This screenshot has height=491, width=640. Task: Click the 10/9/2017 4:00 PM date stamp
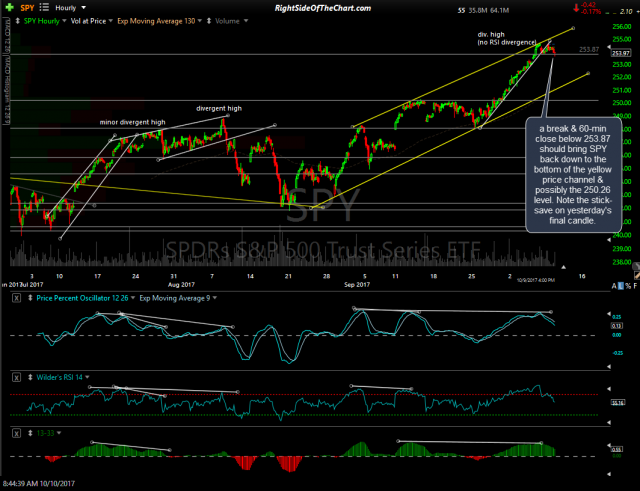[x=536, y=280]
